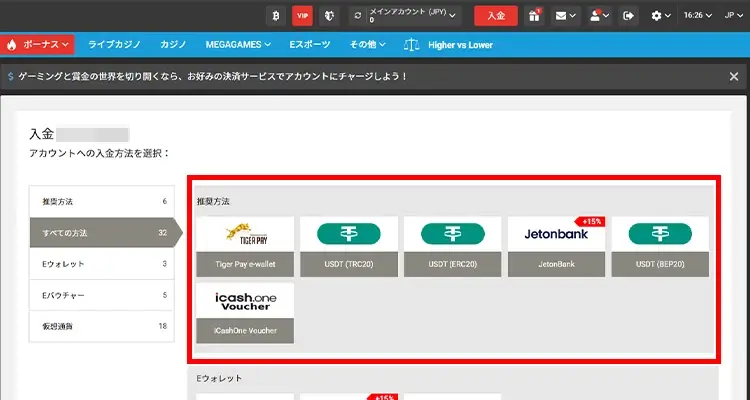This screenshot has height=400, width=750.
Task: Select the Eバウチャー category
Action: click(x=101, y=295)
